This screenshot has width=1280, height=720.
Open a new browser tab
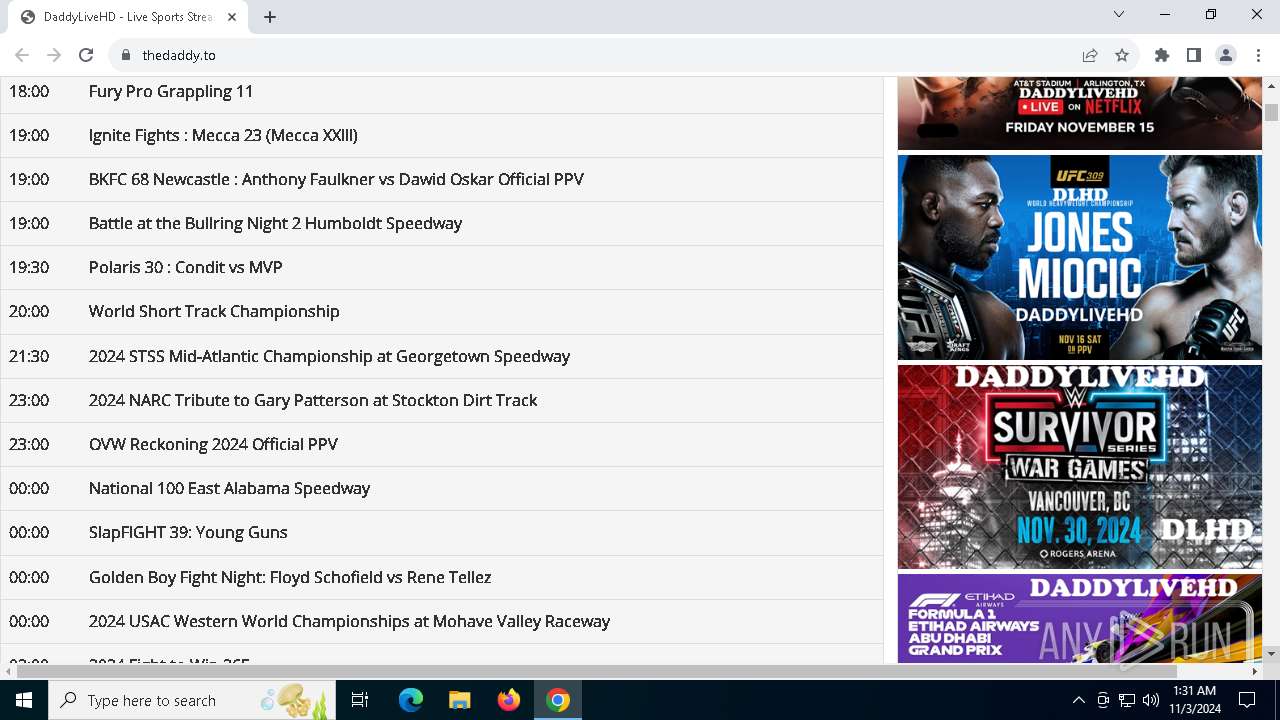[x=270, y=17]
